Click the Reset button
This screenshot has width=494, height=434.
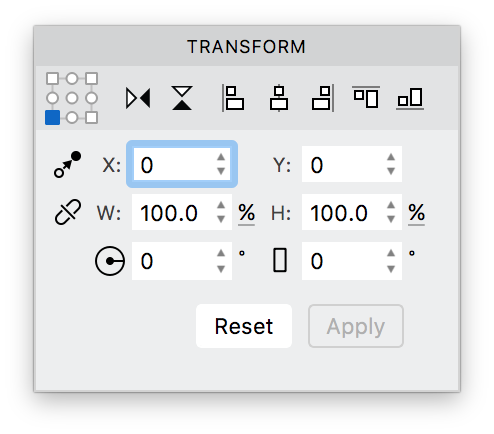tap(244, 326)
